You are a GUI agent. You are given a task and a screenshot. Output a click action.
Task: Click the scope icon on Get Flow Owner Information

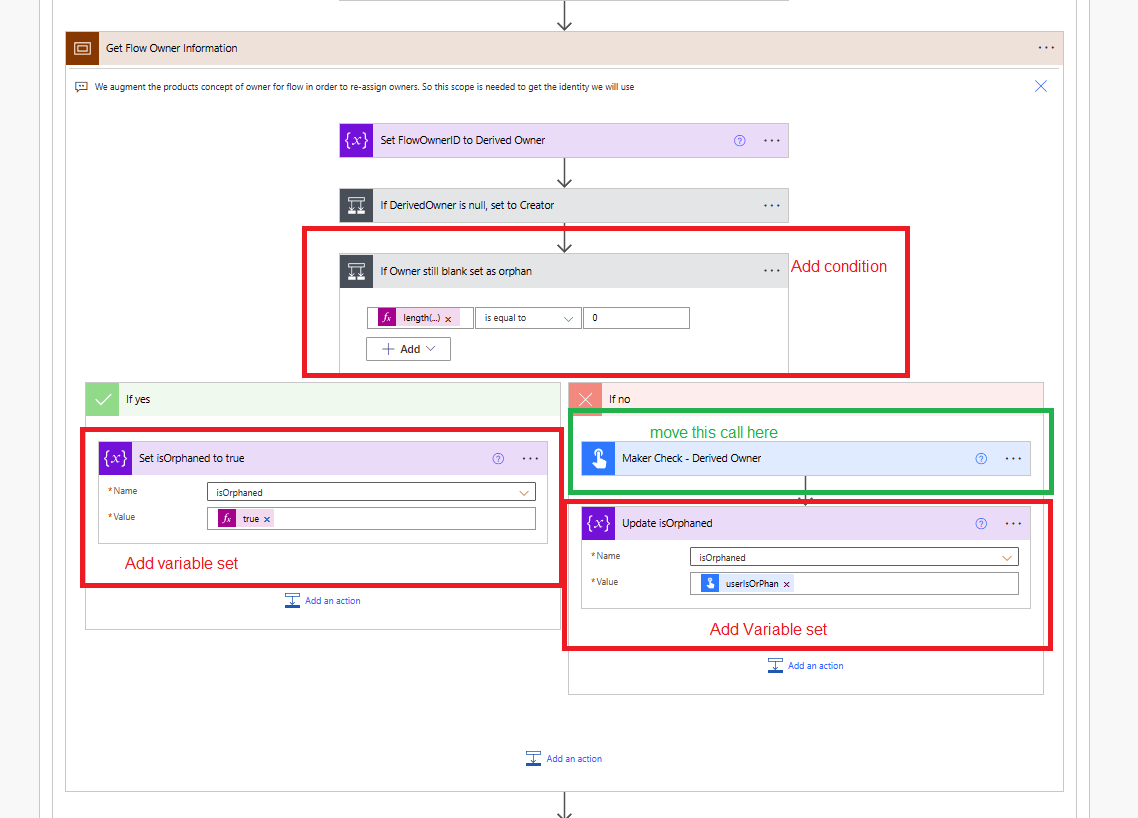click(81, 48)
